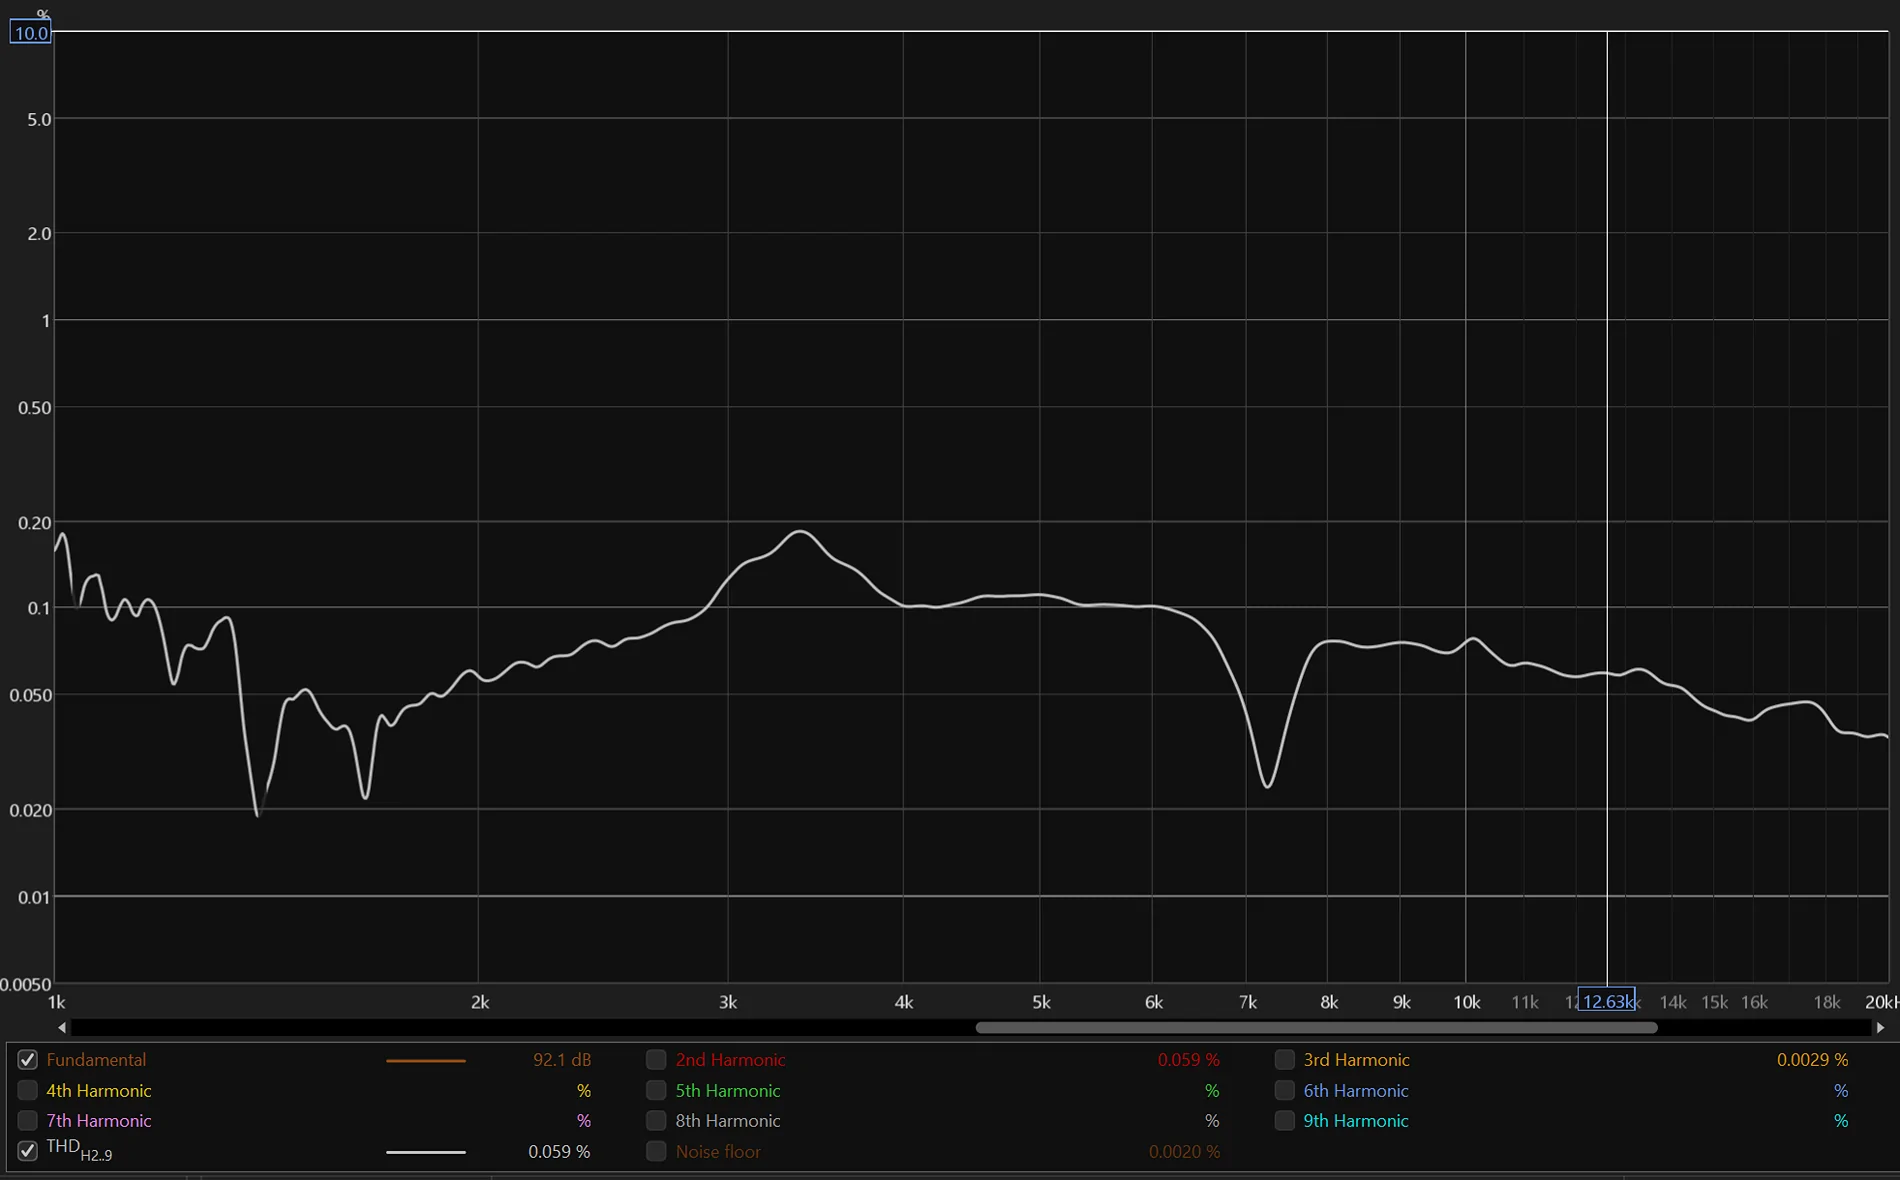
Task: Click the horizontal scrollbar thumb
Action: pos(1316,1028)
